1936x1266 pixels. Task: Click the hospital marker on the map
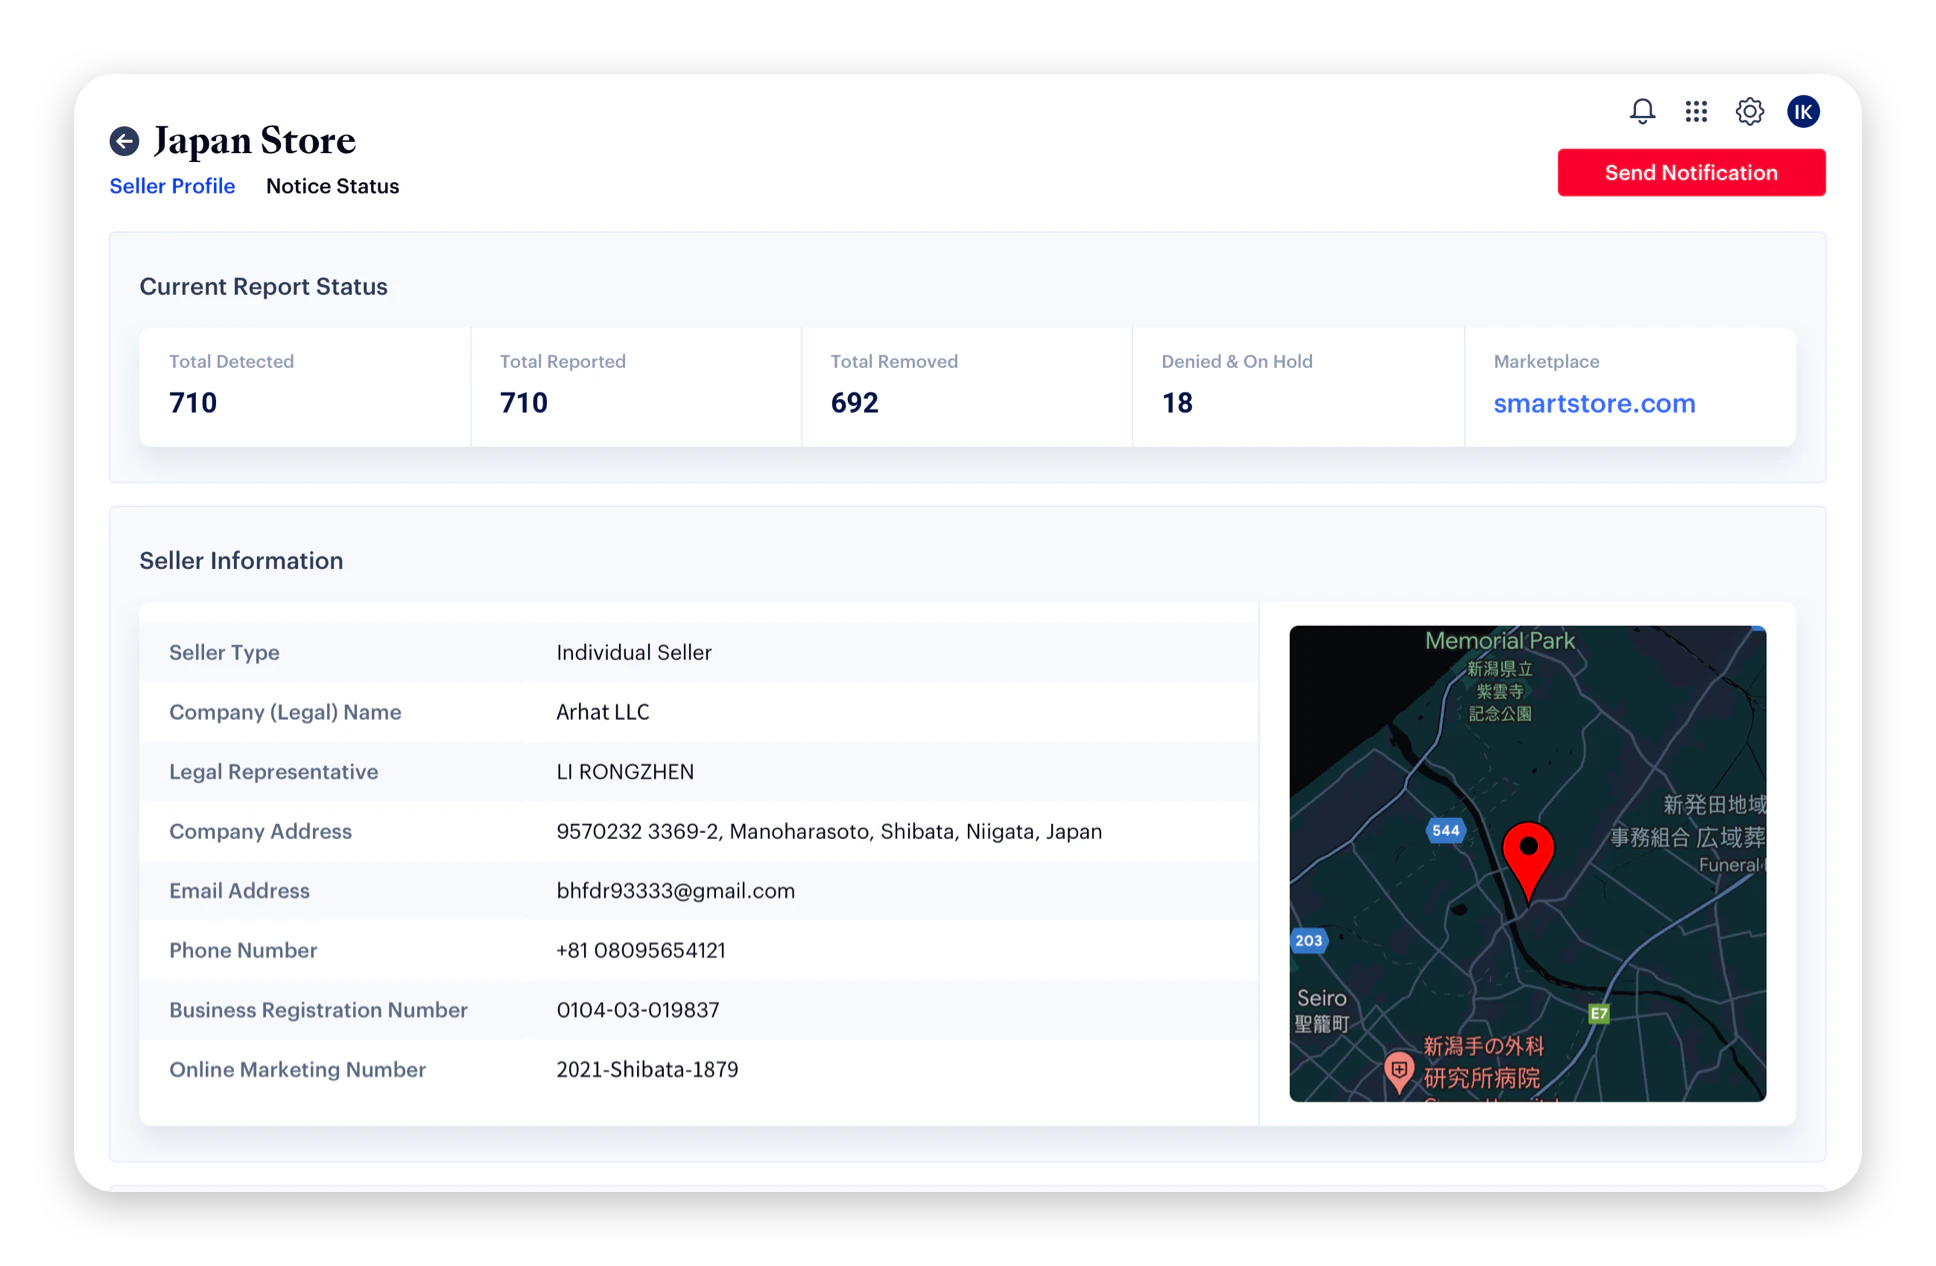pos(1399,1068)
